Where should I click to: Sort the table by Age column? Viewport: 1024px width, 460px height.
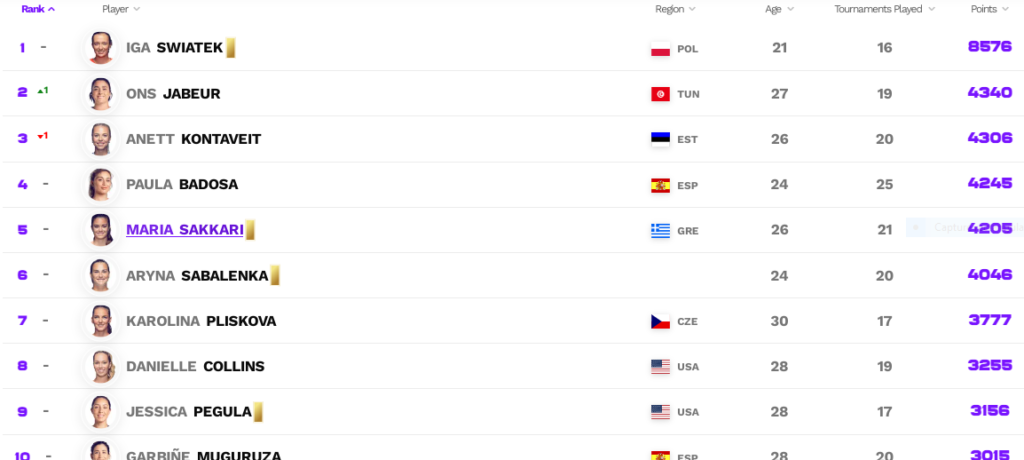(x=779, y=9)
